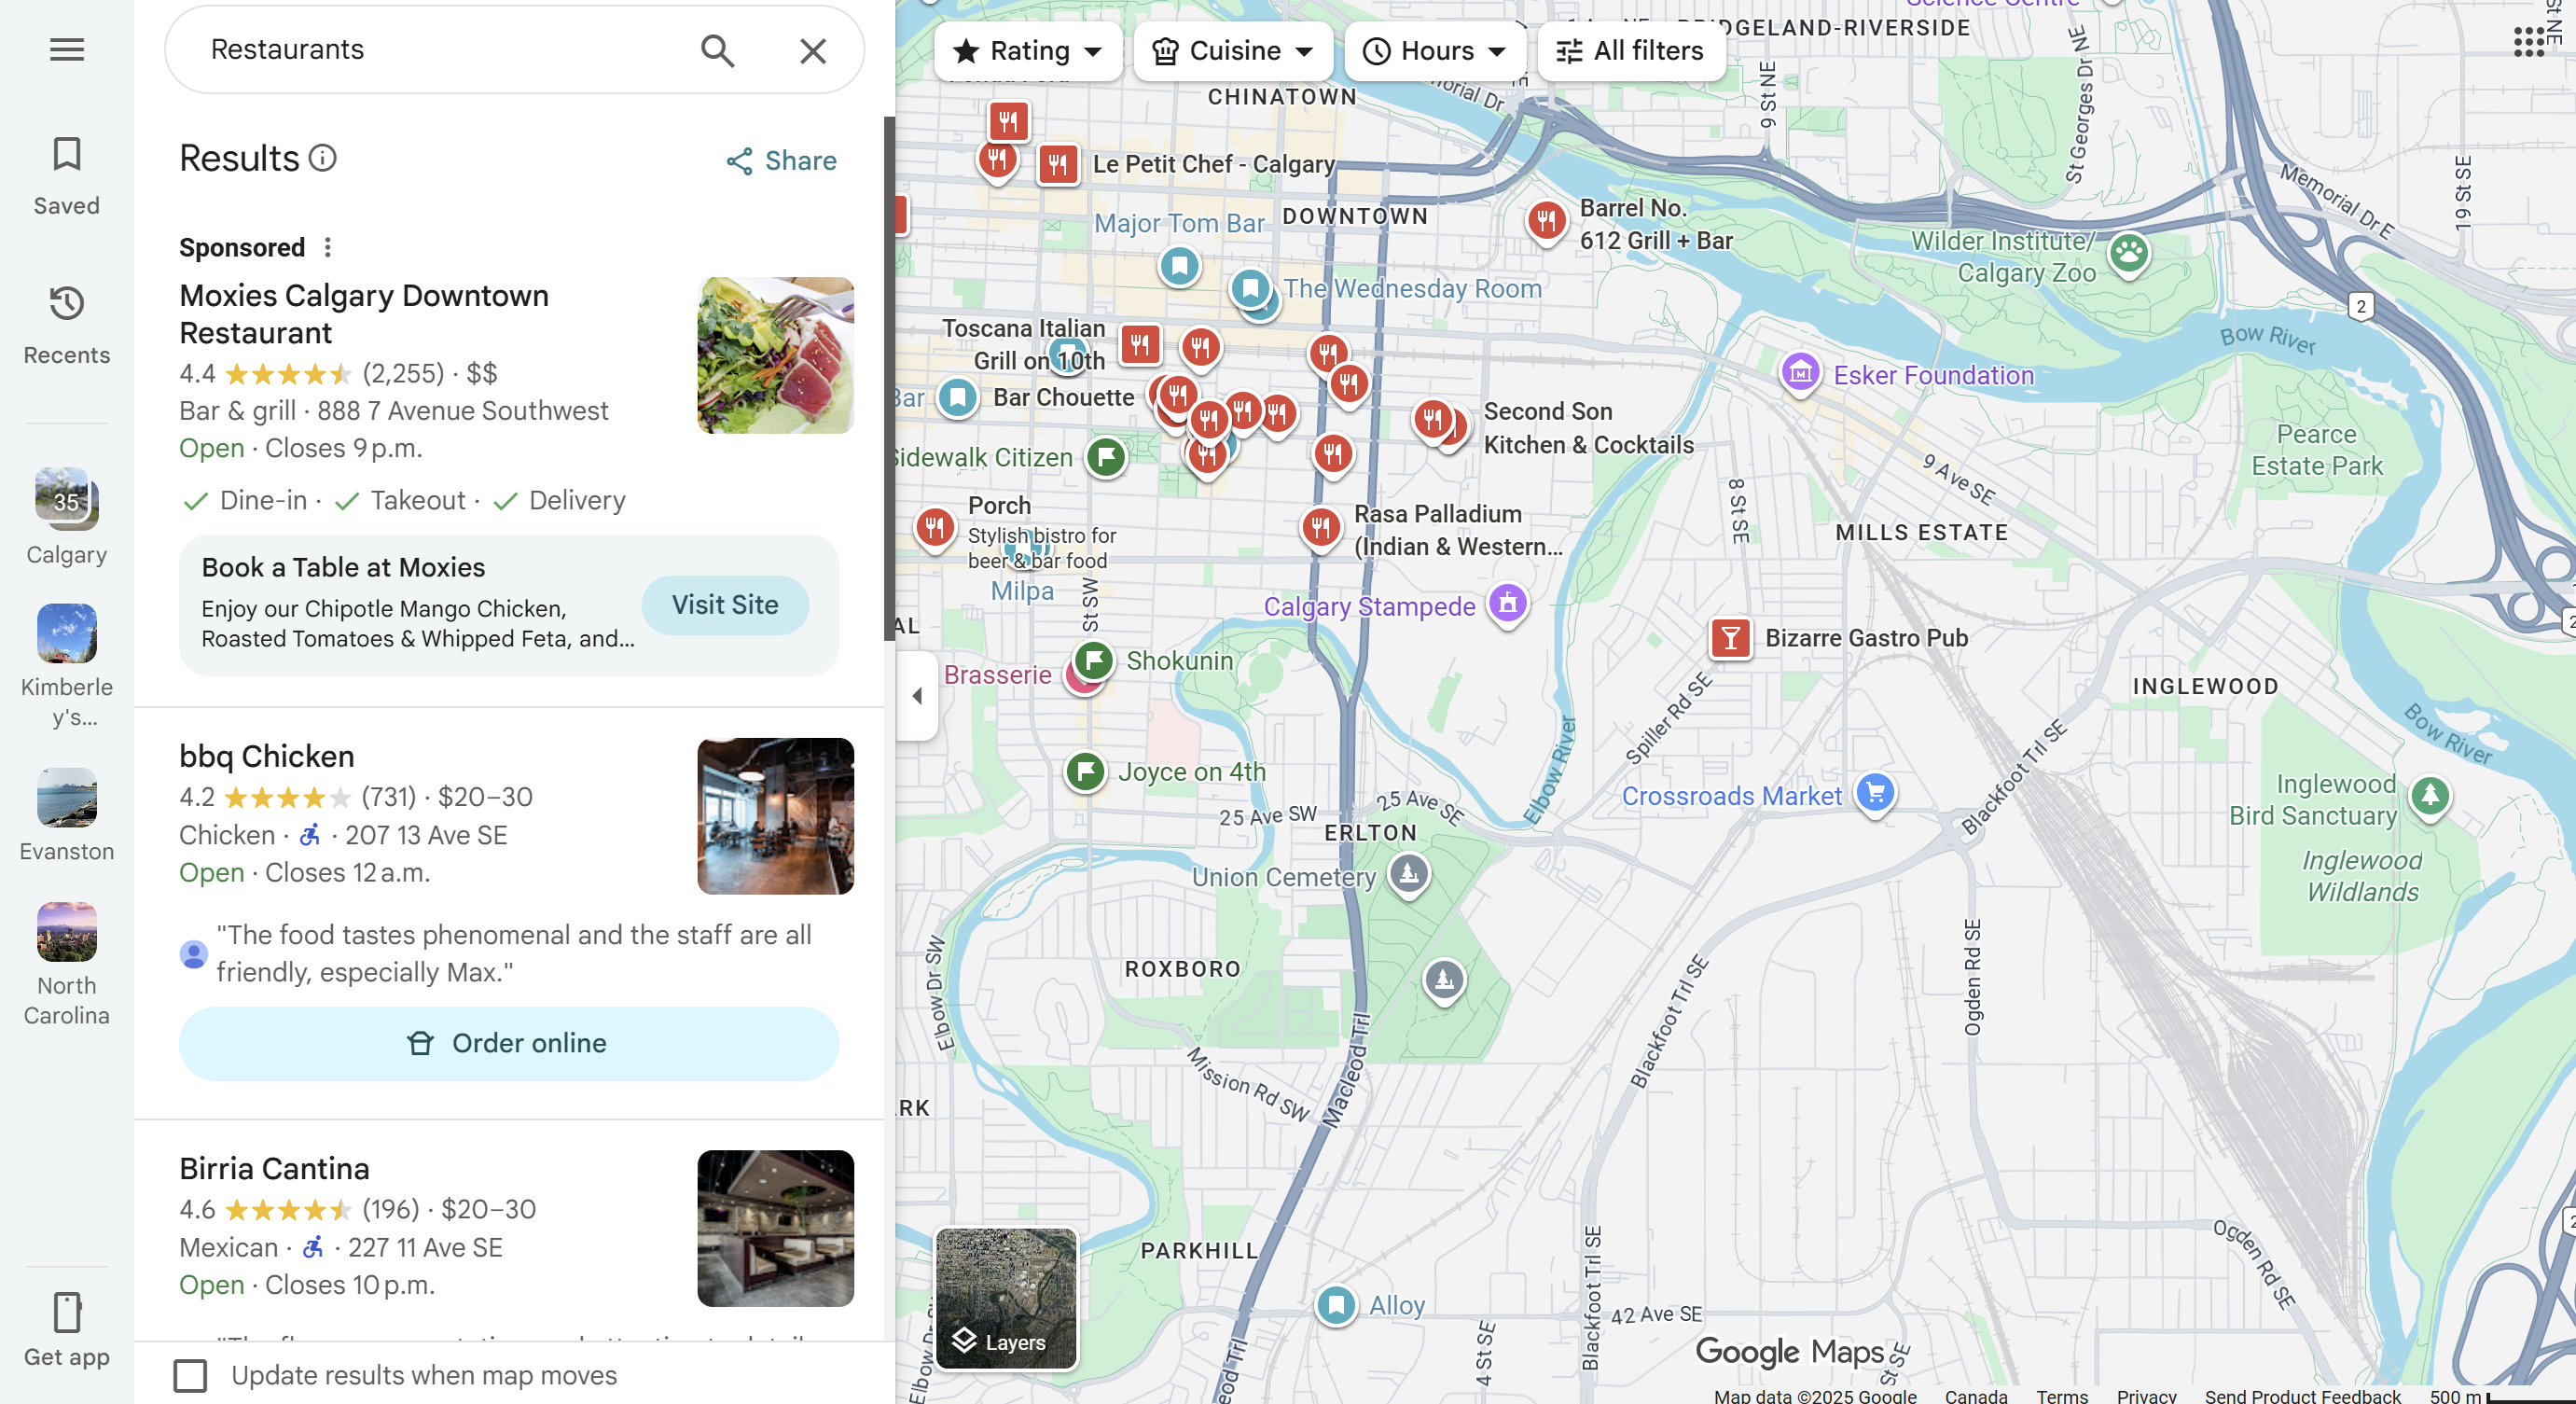Open Kimberley's recent item
Screen dimensions: 2576x1404
(x=67, y=667)
